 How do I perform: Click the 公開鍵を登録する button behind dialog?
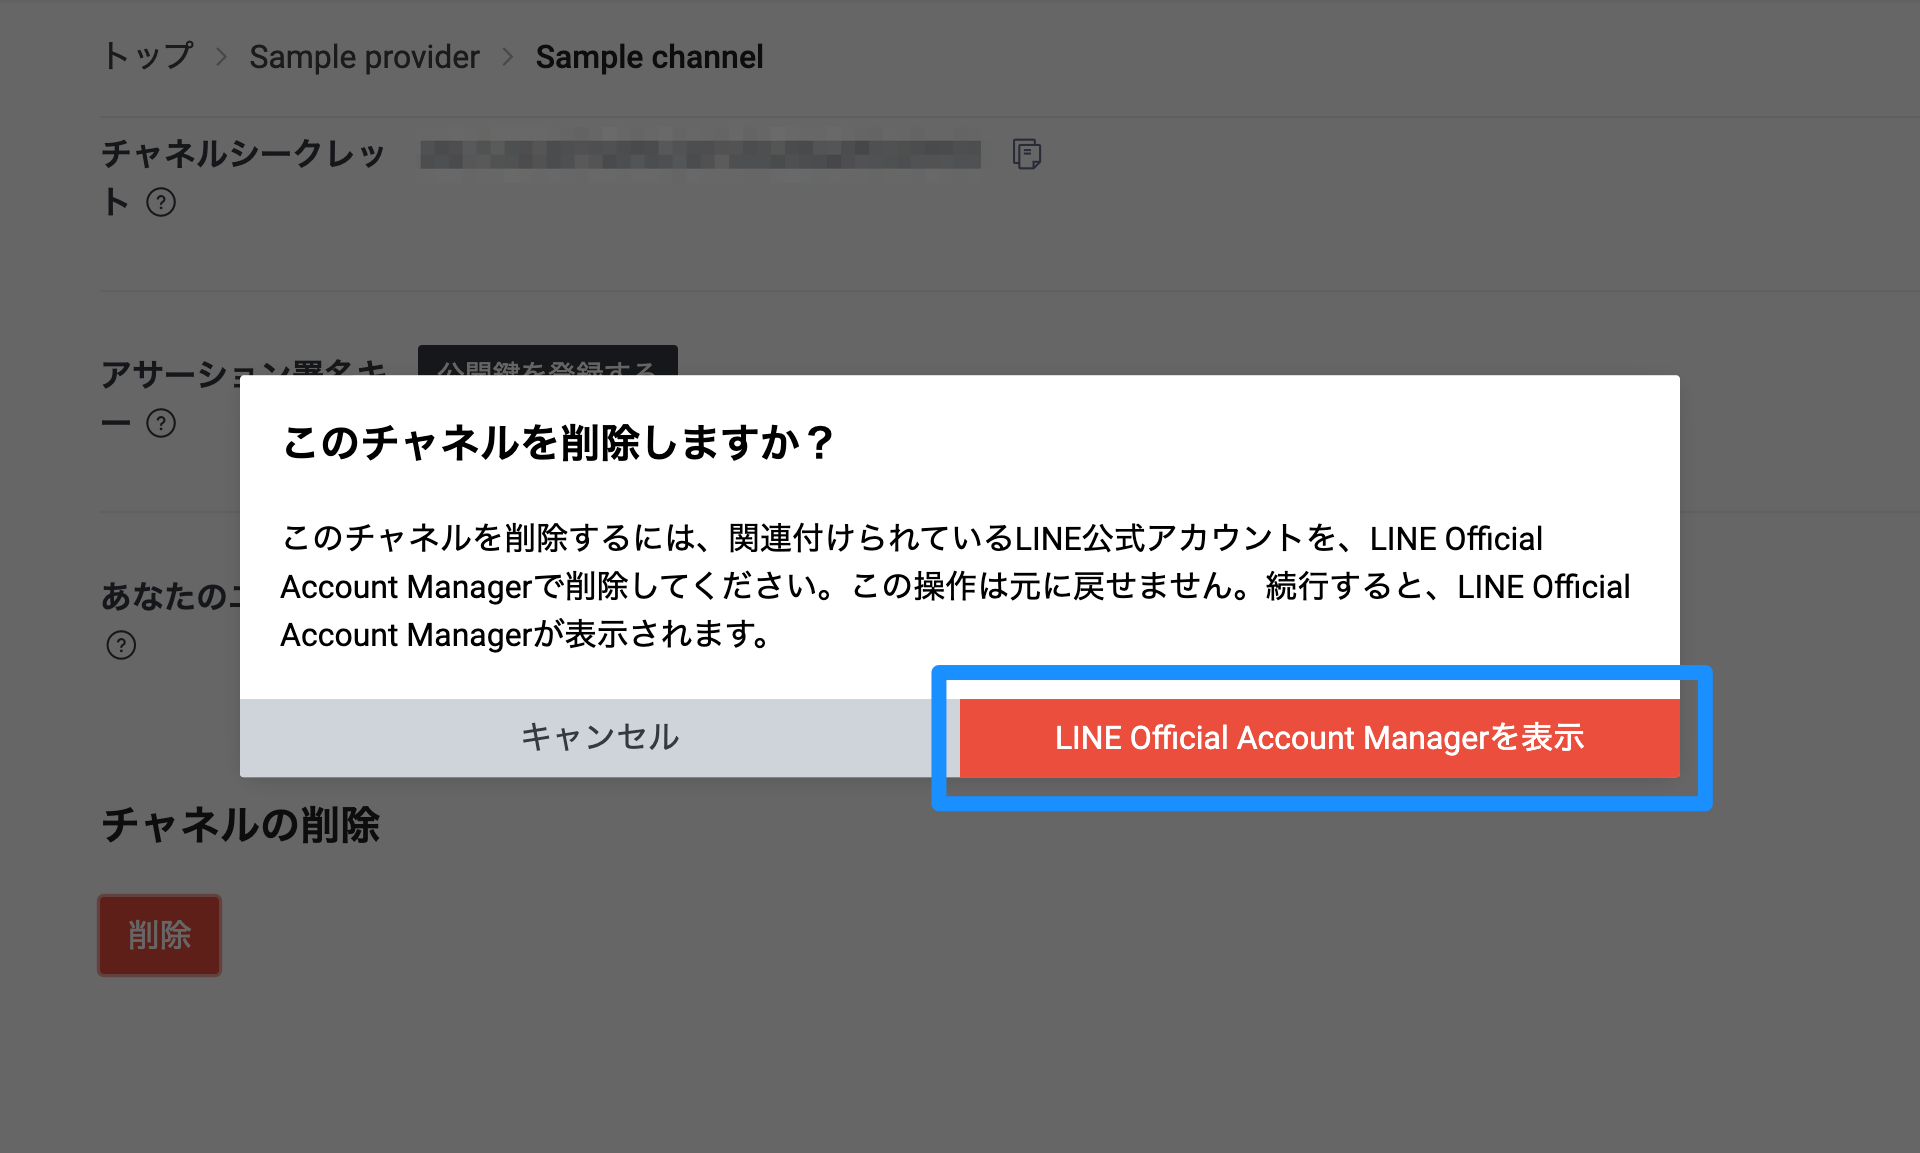point(547,361)
